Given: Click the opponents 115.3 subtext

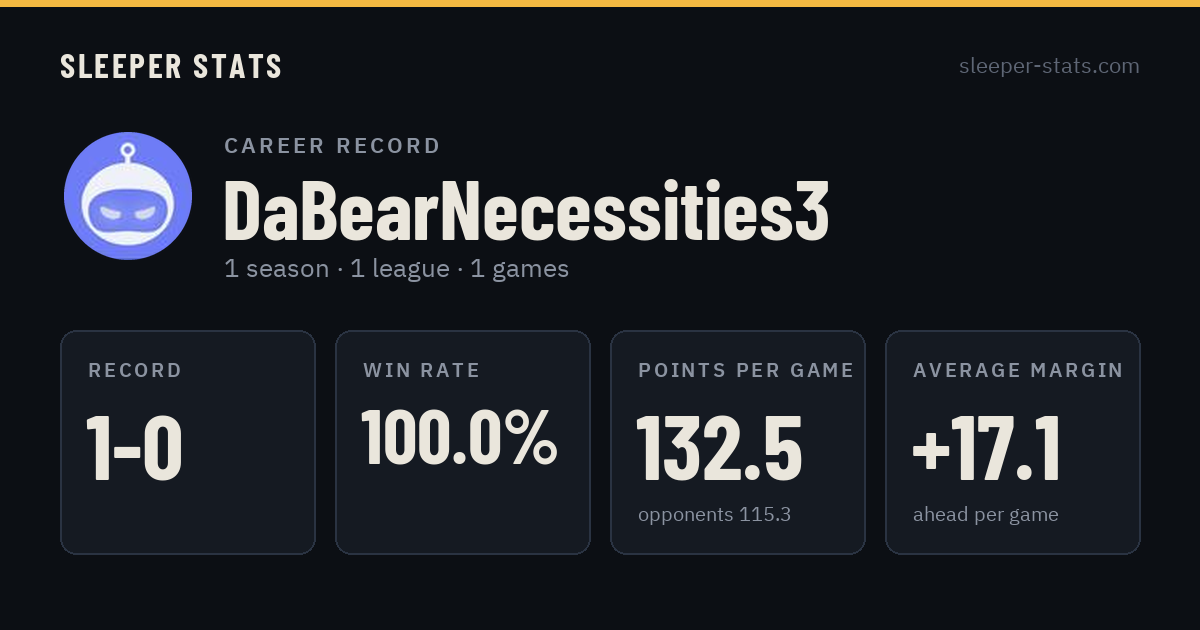Looking at the screenshot, I should [715, 515].
